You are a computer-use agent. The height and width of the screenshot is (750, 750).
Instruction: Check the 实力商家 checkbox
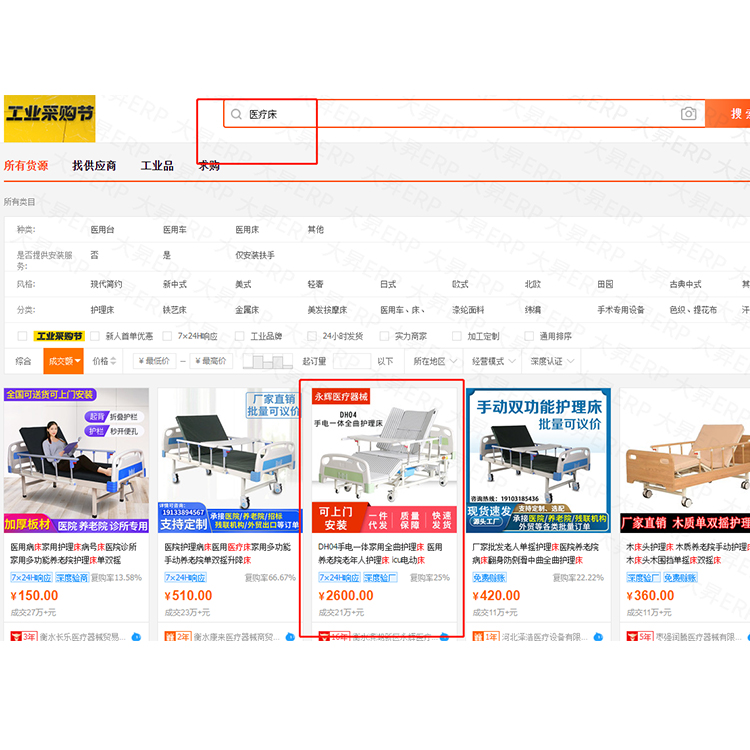point(384,336)
